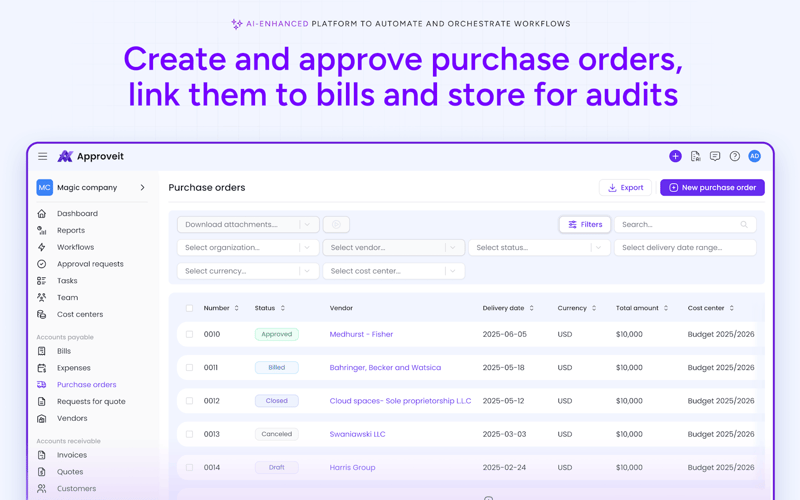Check the box for order 0014
The height and width of the screenshot is (500, 800).
click(x=189, y=467)
